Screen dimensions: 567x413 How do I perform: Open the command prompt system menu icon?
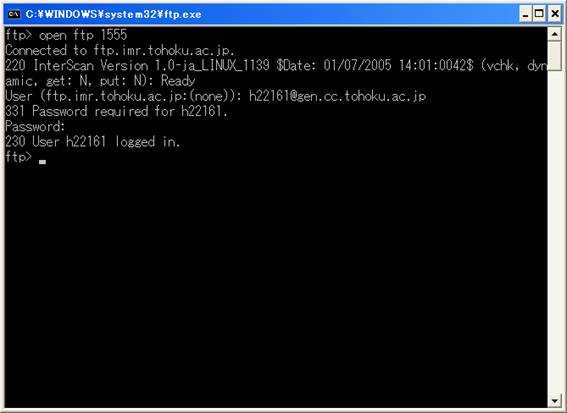[x=14, y=14]
